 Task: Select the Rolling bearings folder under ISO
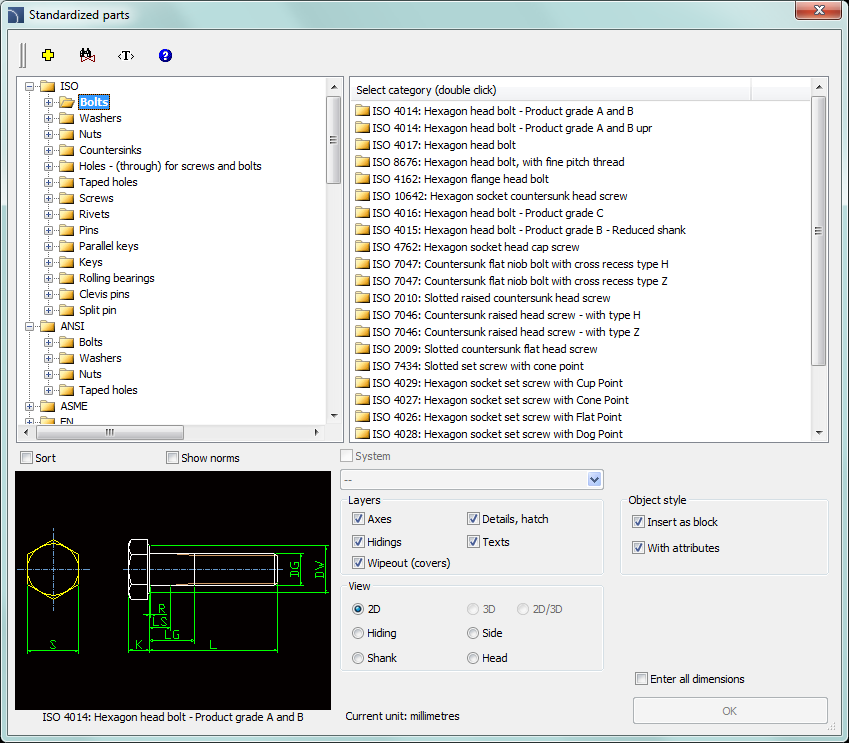coord(116,278)
